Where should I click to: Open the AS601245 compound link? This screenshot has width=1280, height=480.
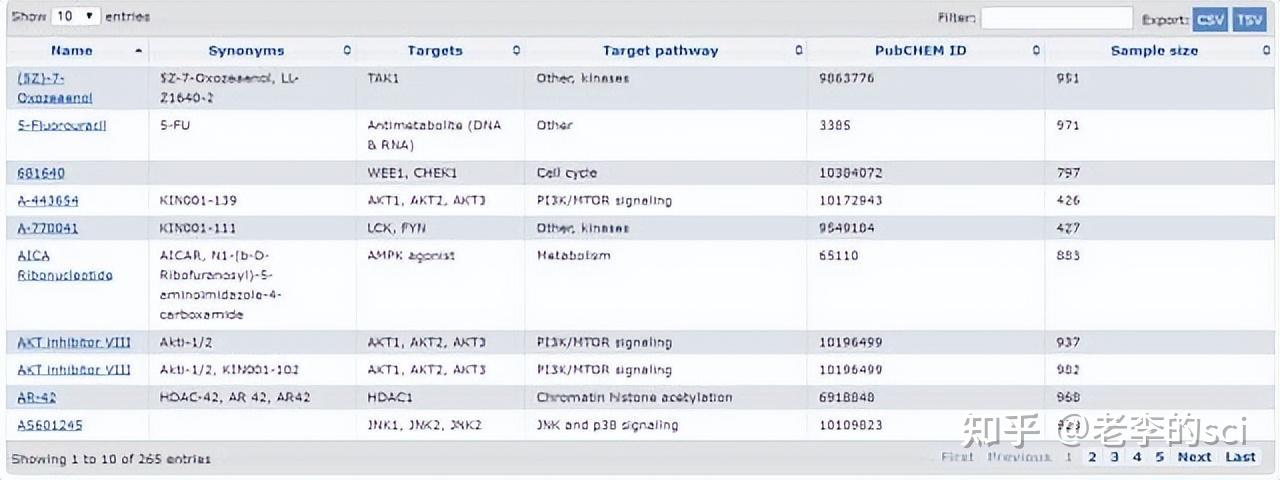click(x=50, y=425)
